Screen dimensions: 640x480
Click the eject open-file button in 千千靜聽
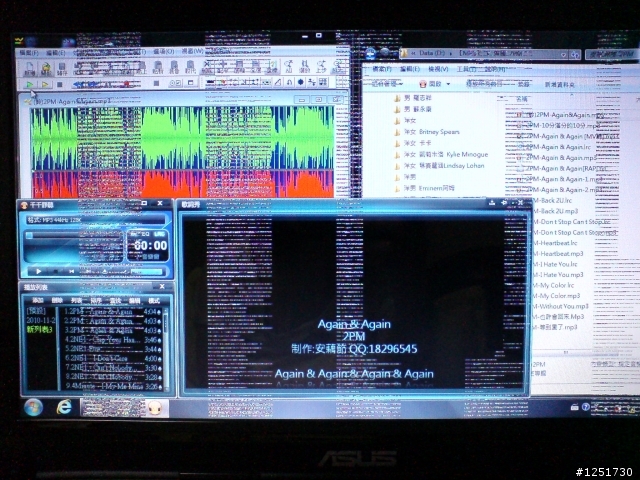click(x=104, y=271)
